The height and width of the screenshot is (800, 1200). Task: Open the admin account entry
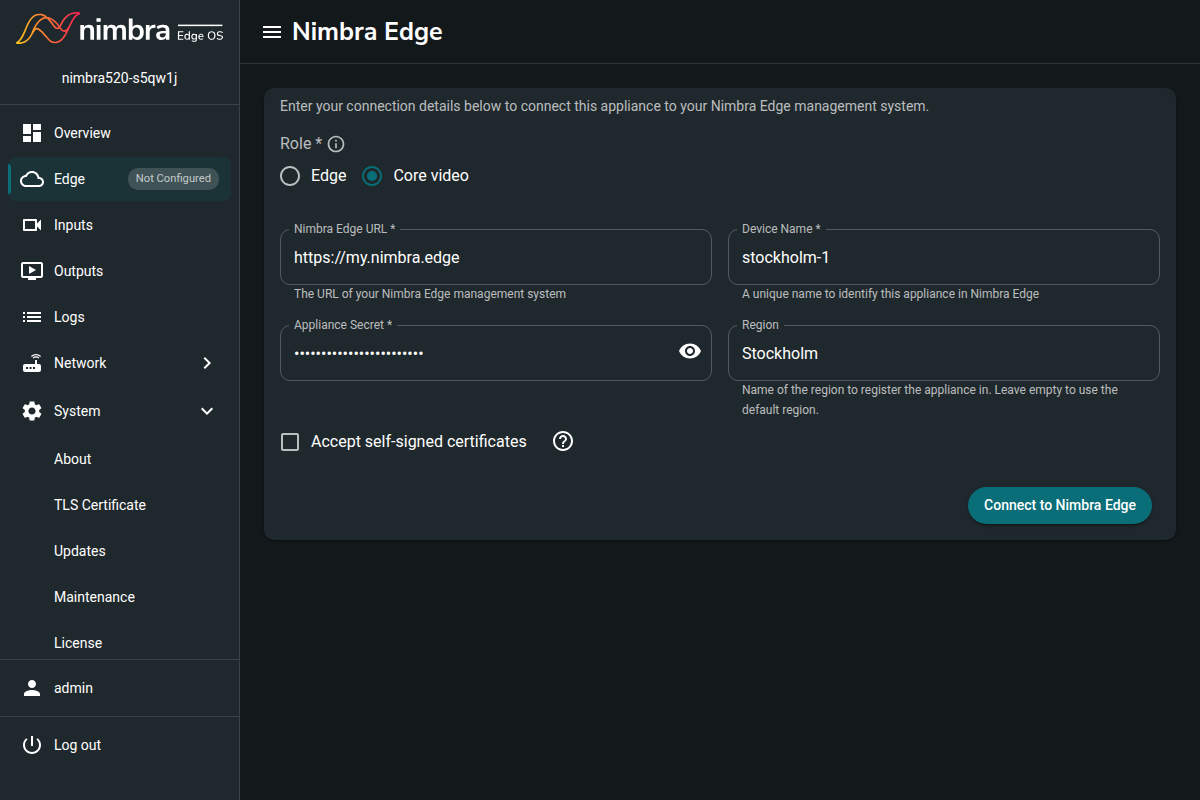click(120, 688)
